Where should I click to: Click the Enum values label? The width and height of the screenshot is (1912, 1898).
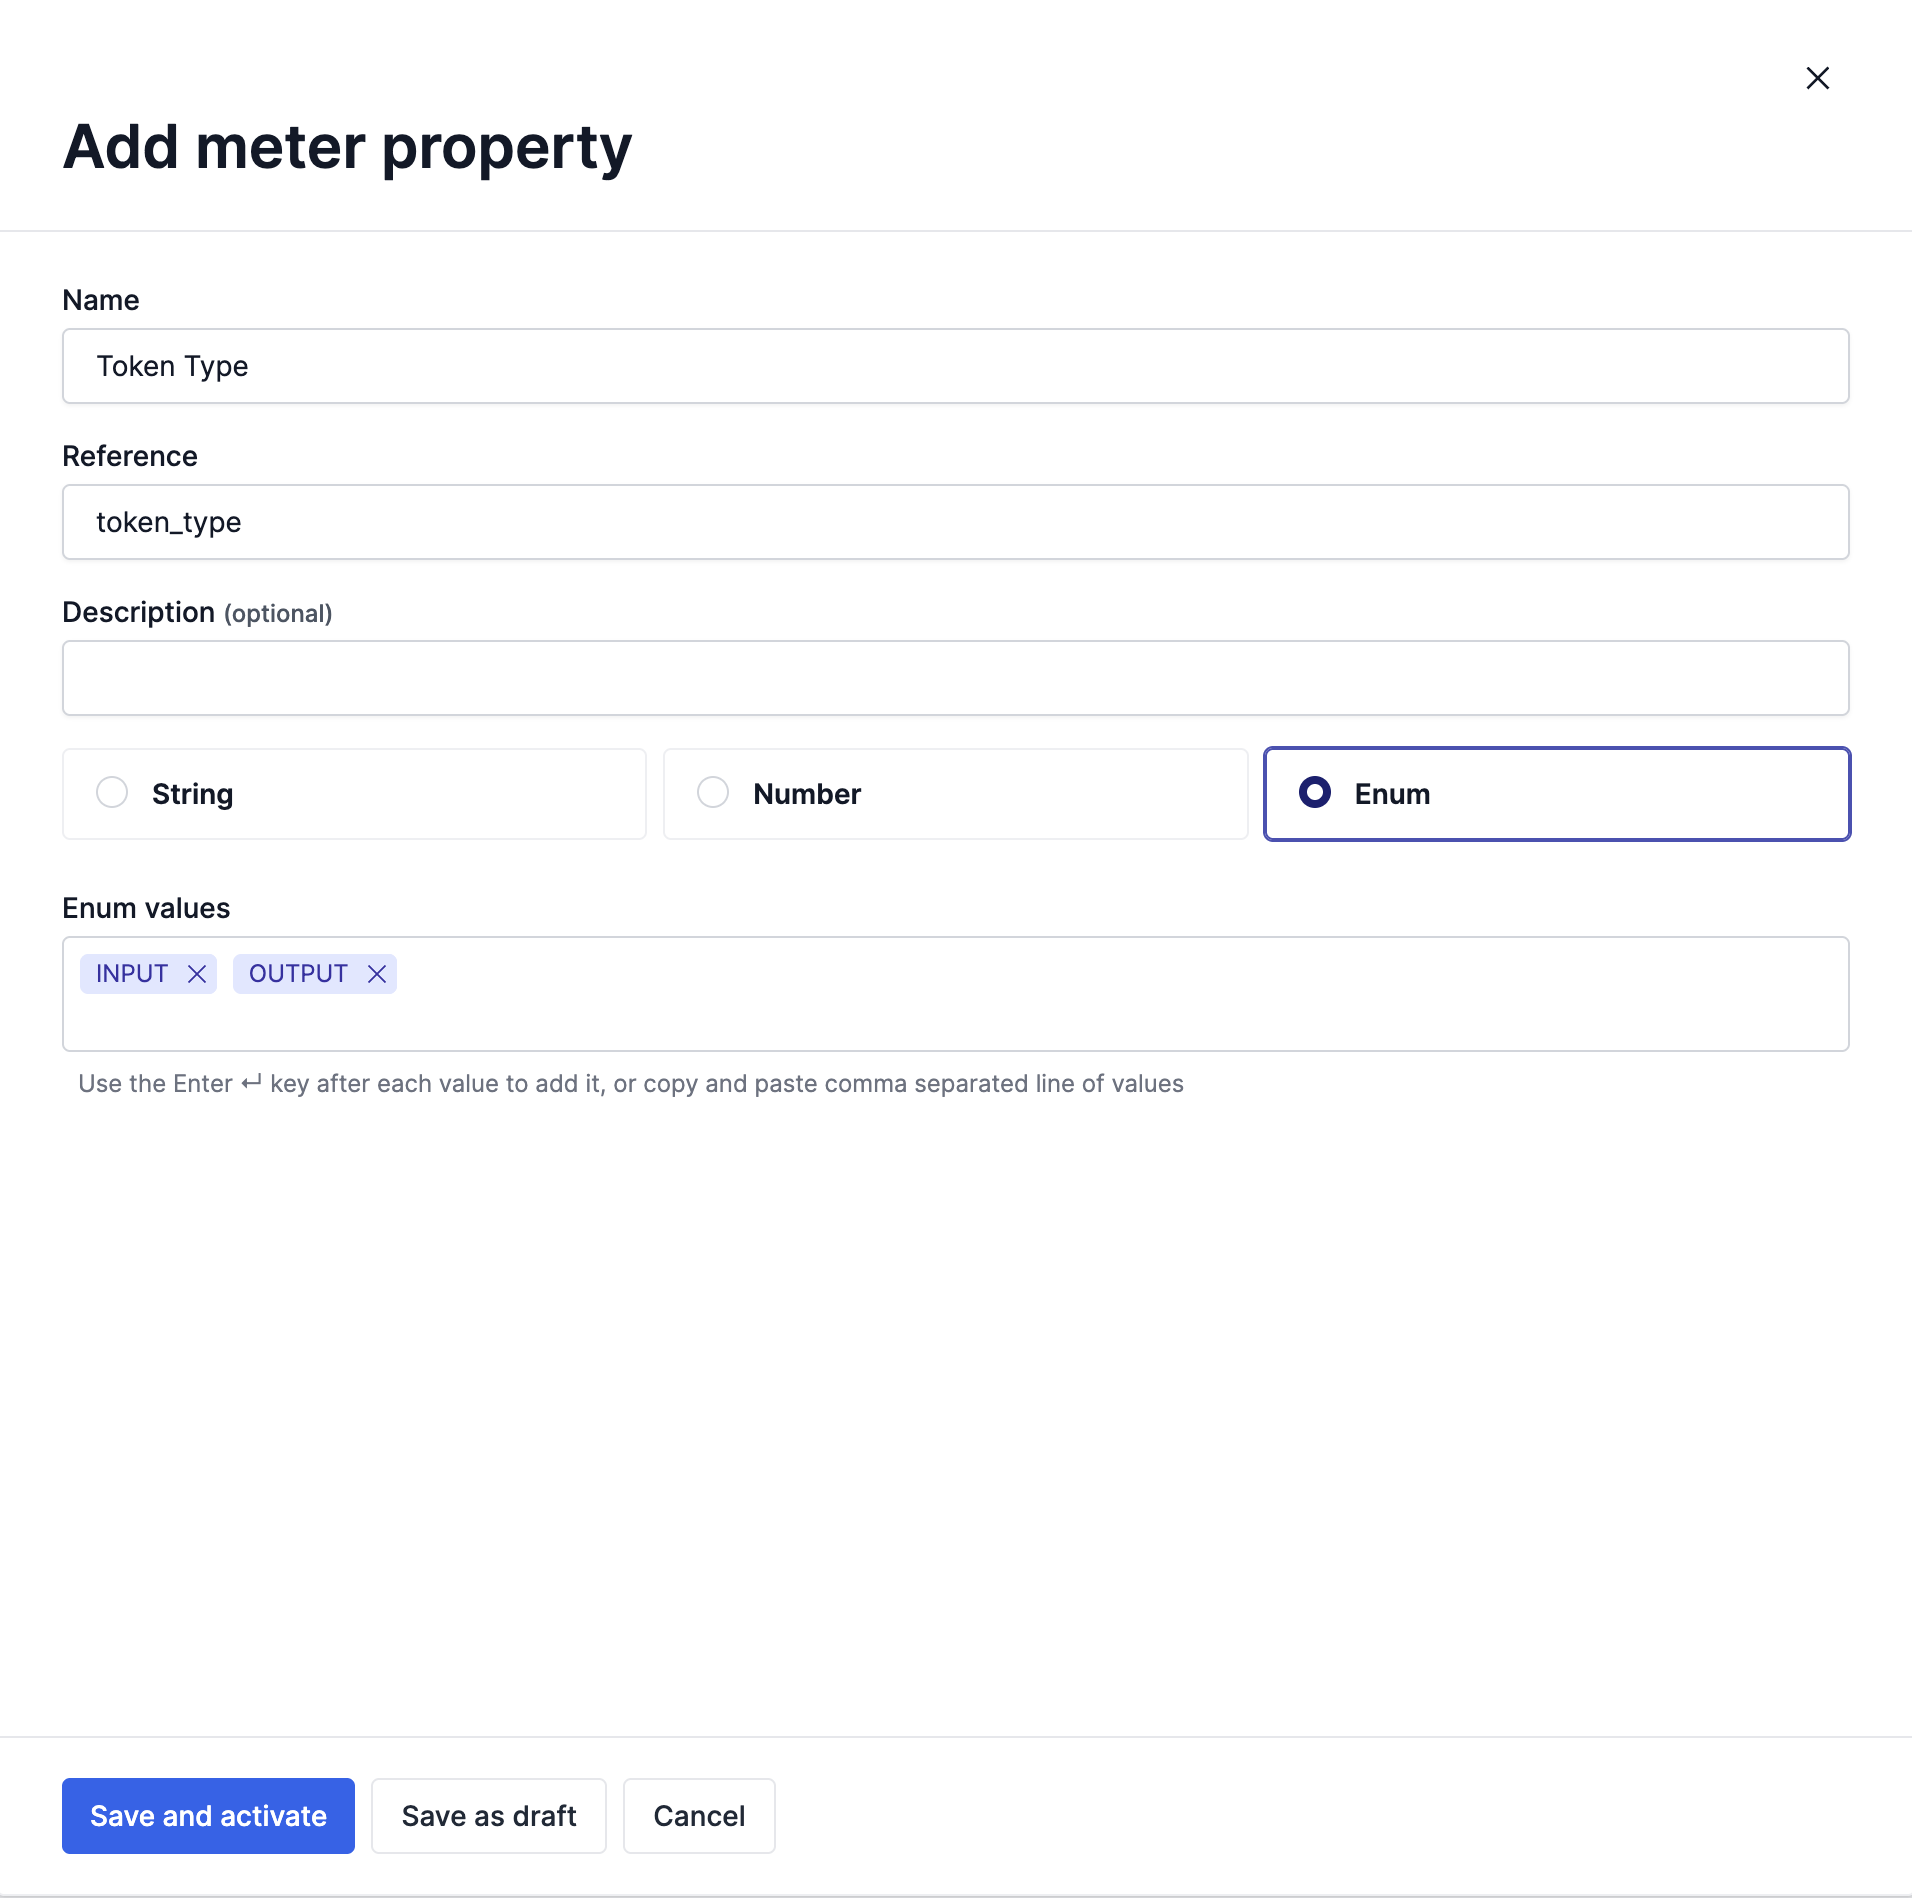[146, 908]
